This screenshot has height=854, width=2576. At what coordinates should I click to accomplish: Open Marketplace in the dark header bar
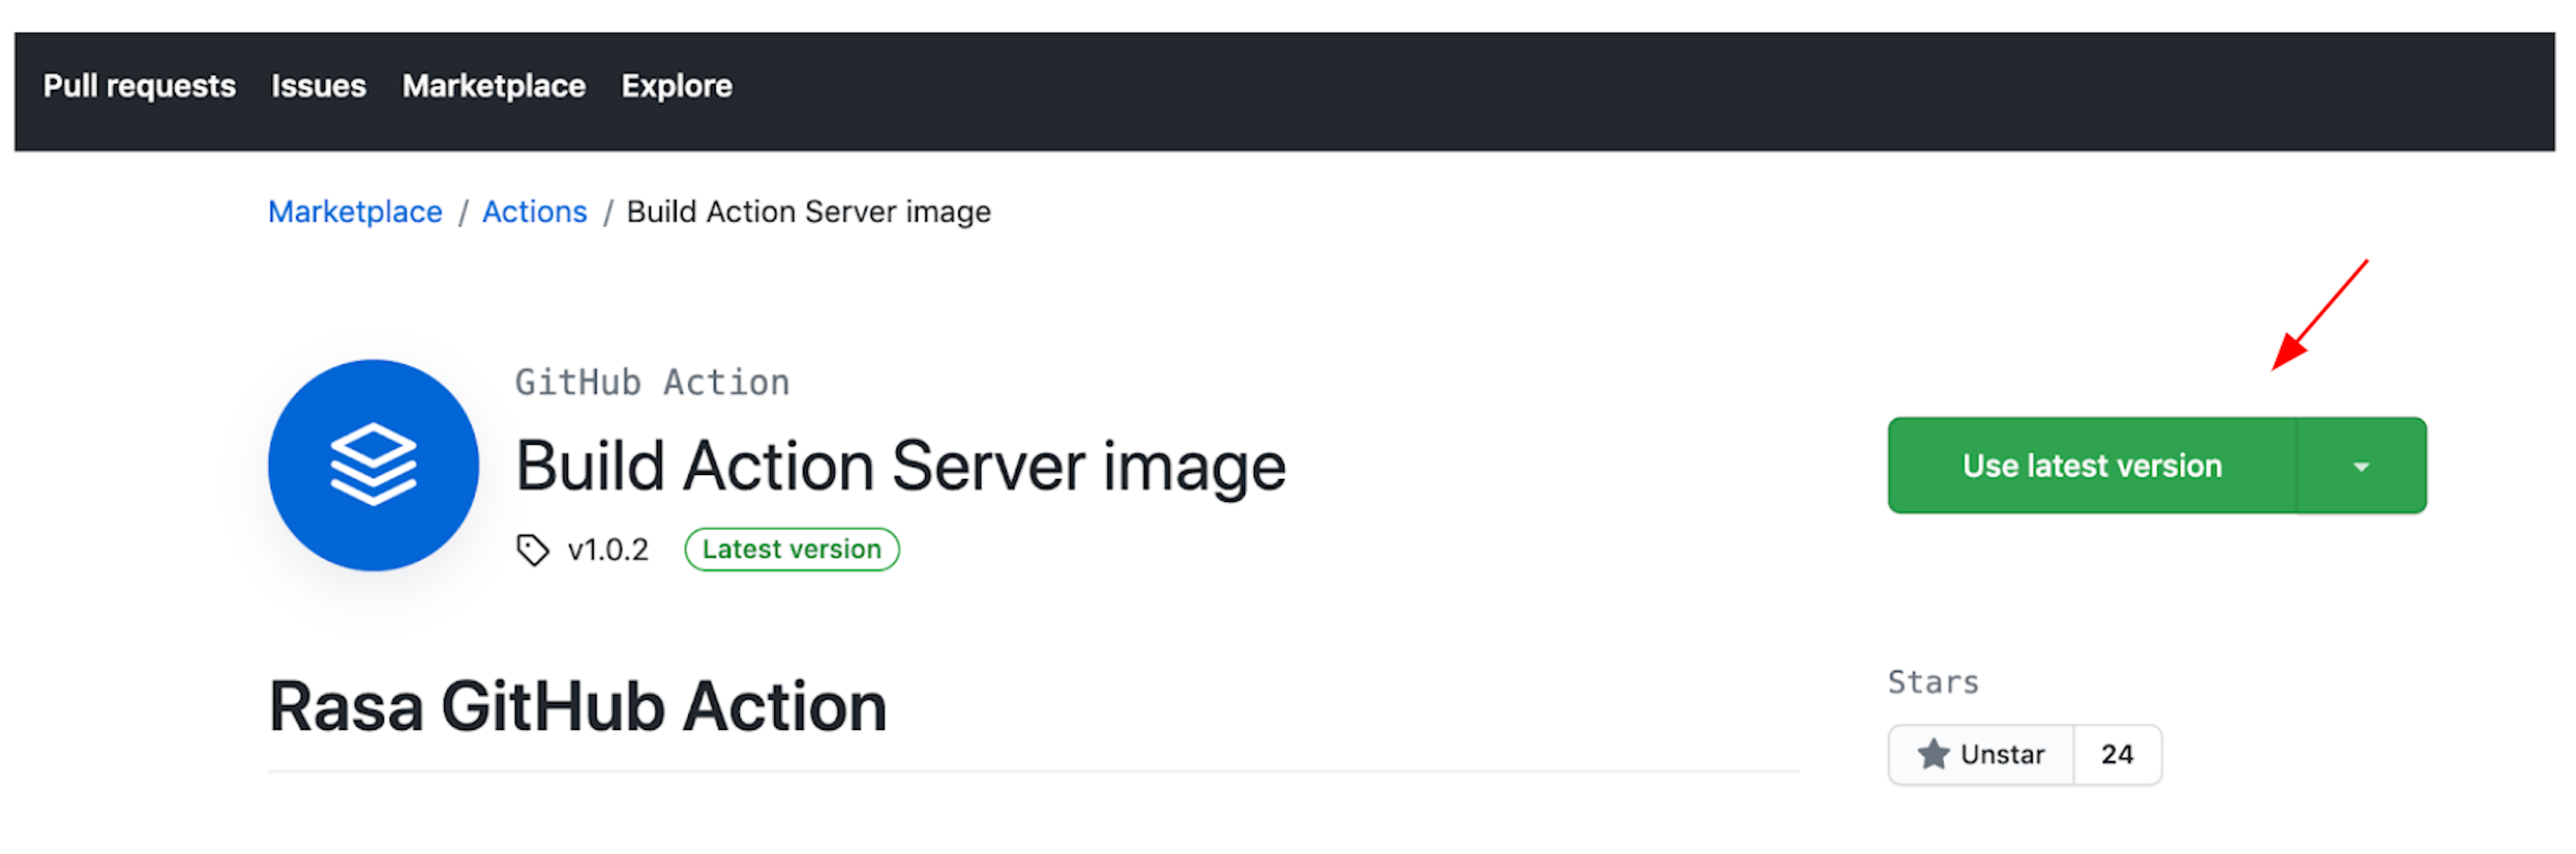(493, 86)
